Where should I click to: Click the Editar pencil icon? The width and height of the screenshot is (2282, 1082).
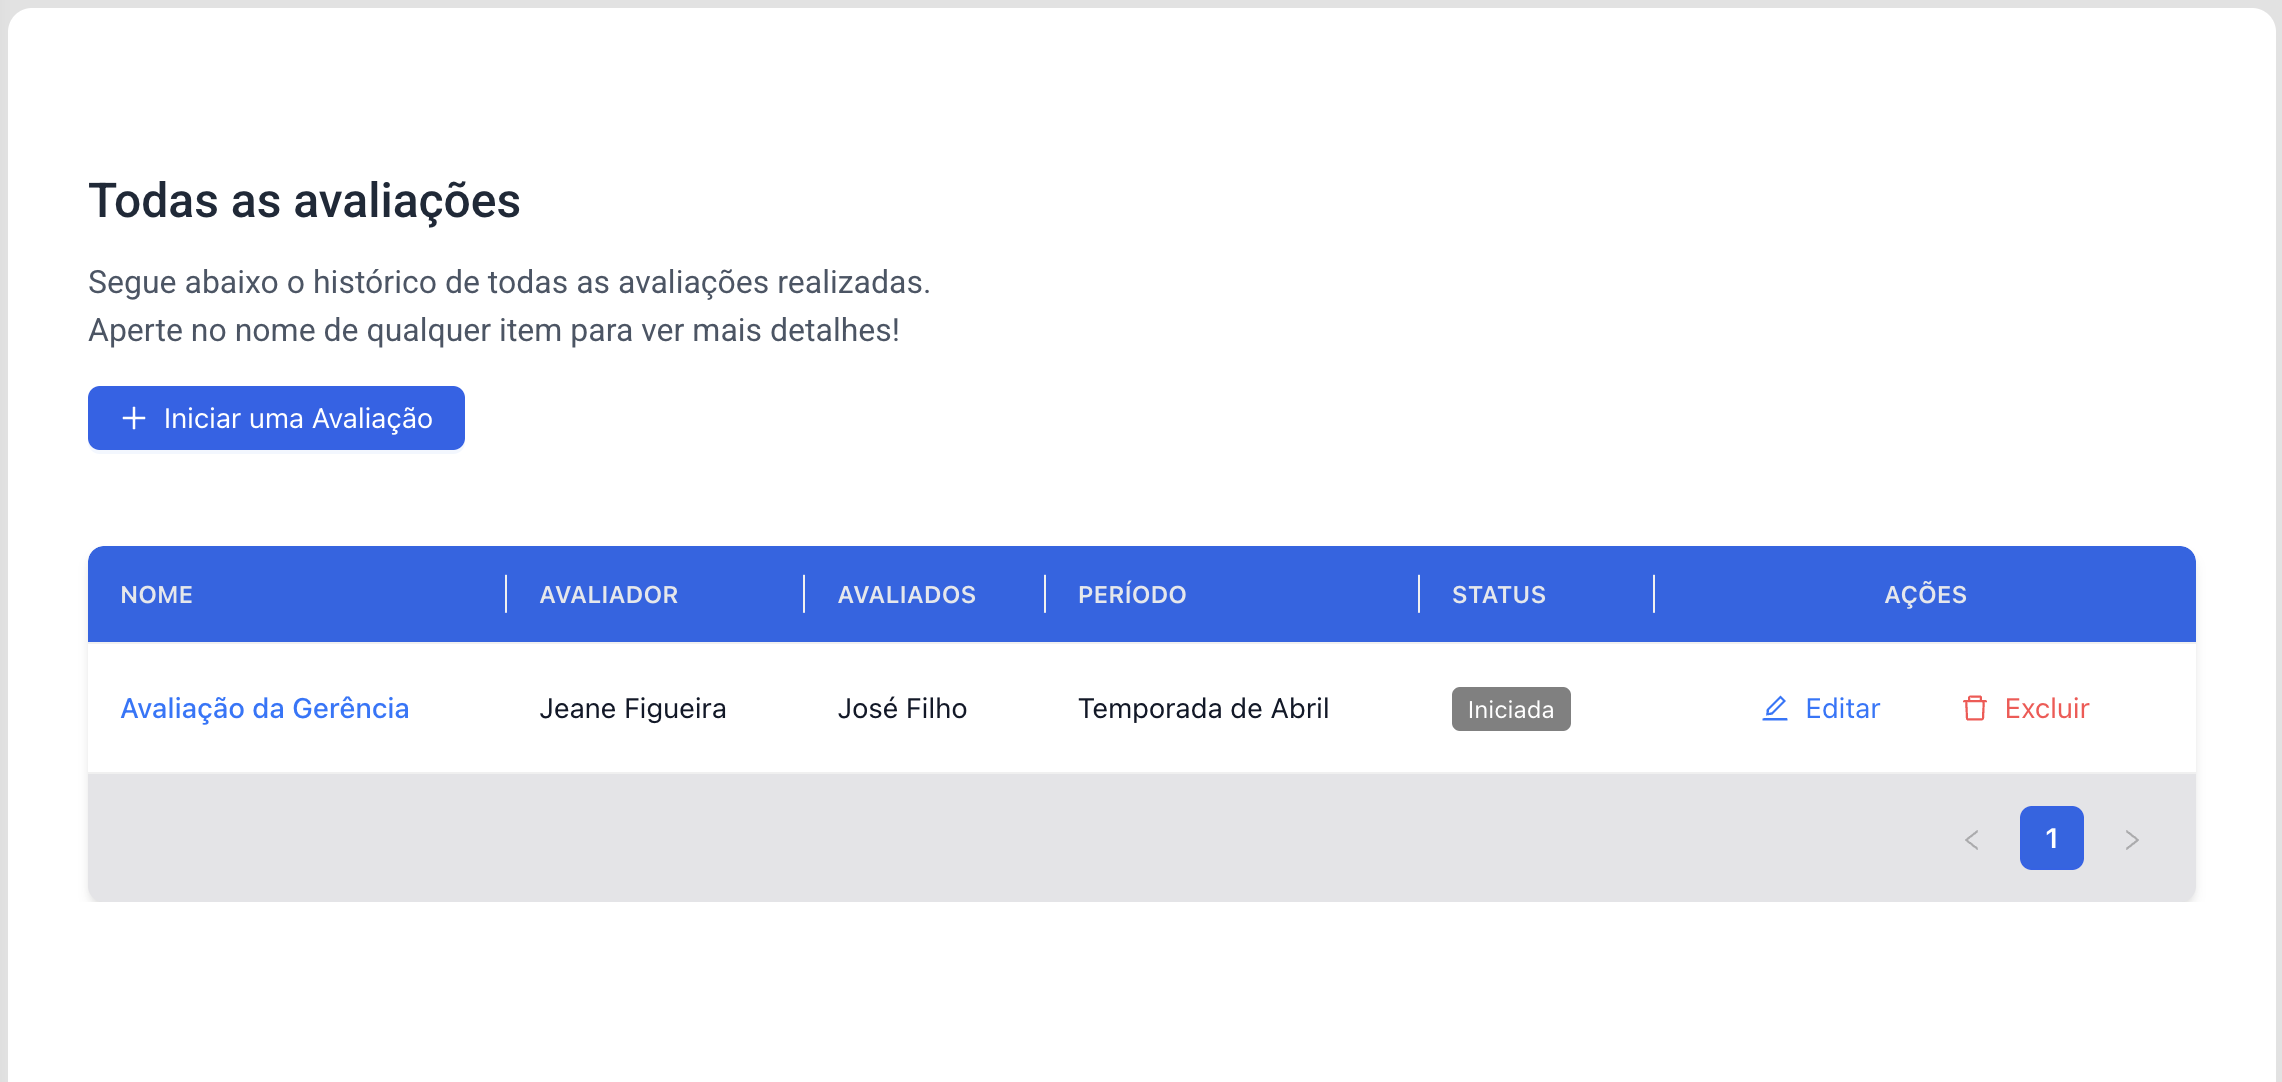click(1775, 708)
